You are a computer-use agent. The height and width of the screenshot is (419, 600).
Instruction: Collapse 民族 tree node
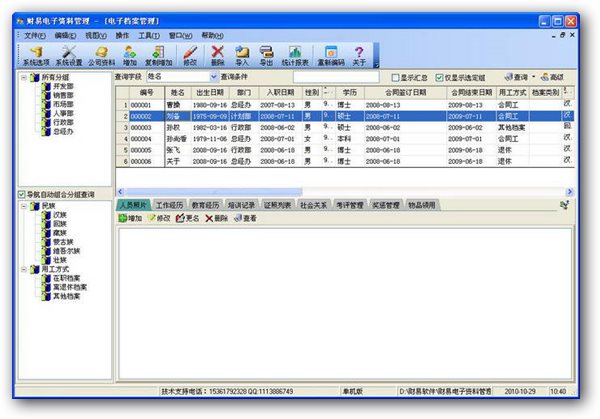point(24,206)
